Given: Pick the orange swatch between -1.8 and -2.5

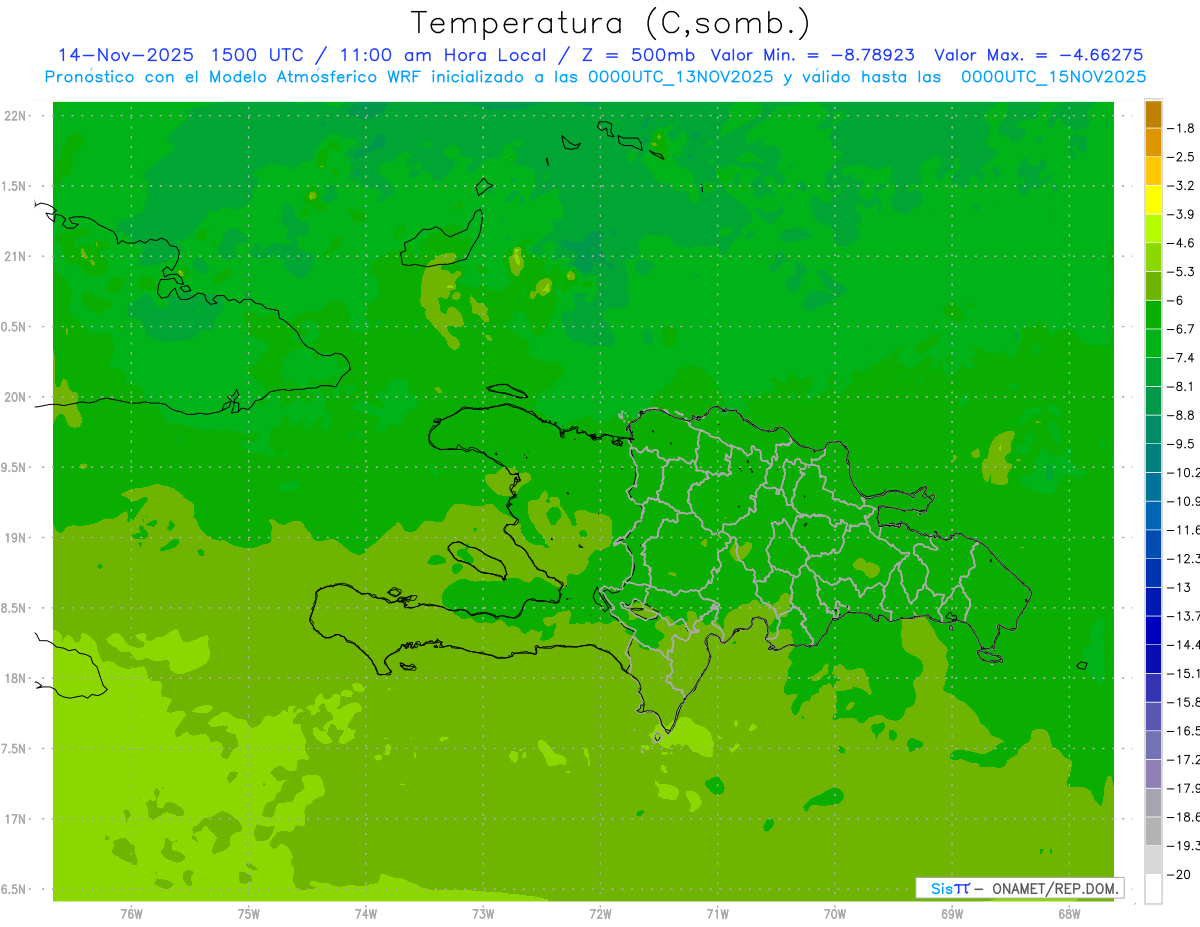Looking at the screenshot, I should [1153, 142].
